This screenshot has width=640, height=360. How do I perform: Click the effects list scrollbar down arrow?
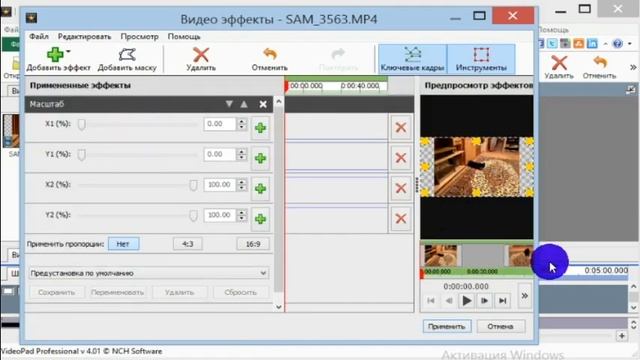click(x=279, y=307)
